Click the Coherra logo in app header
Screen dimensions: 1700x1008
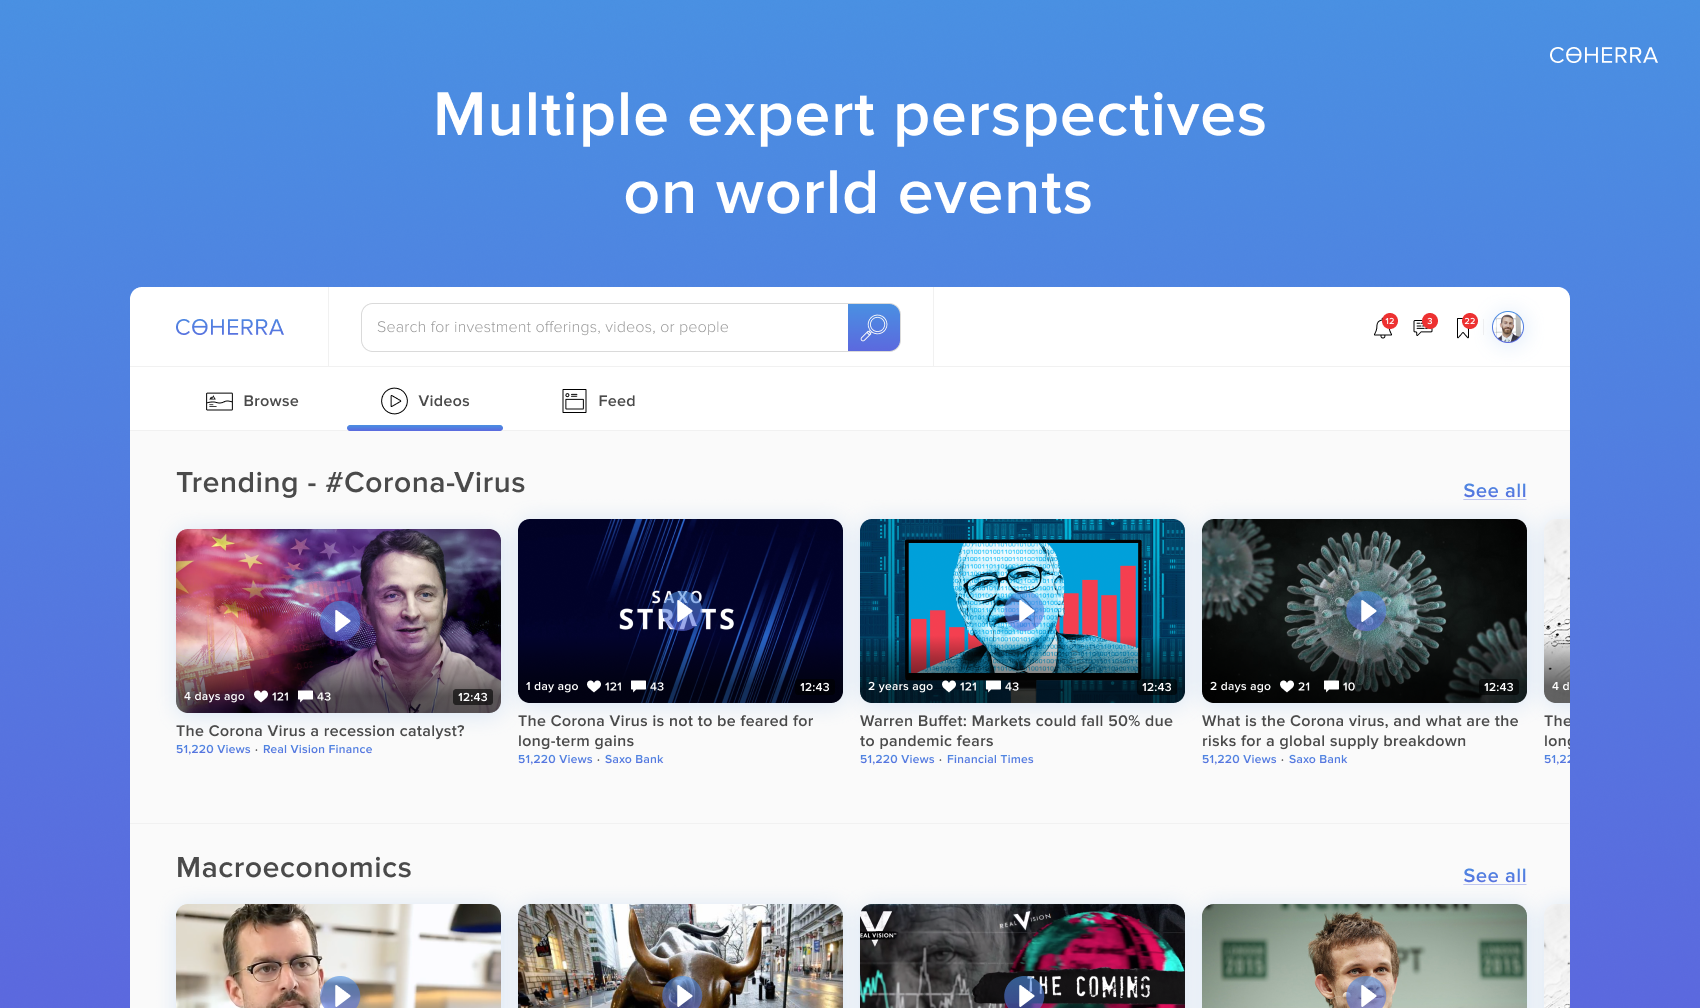230,327
